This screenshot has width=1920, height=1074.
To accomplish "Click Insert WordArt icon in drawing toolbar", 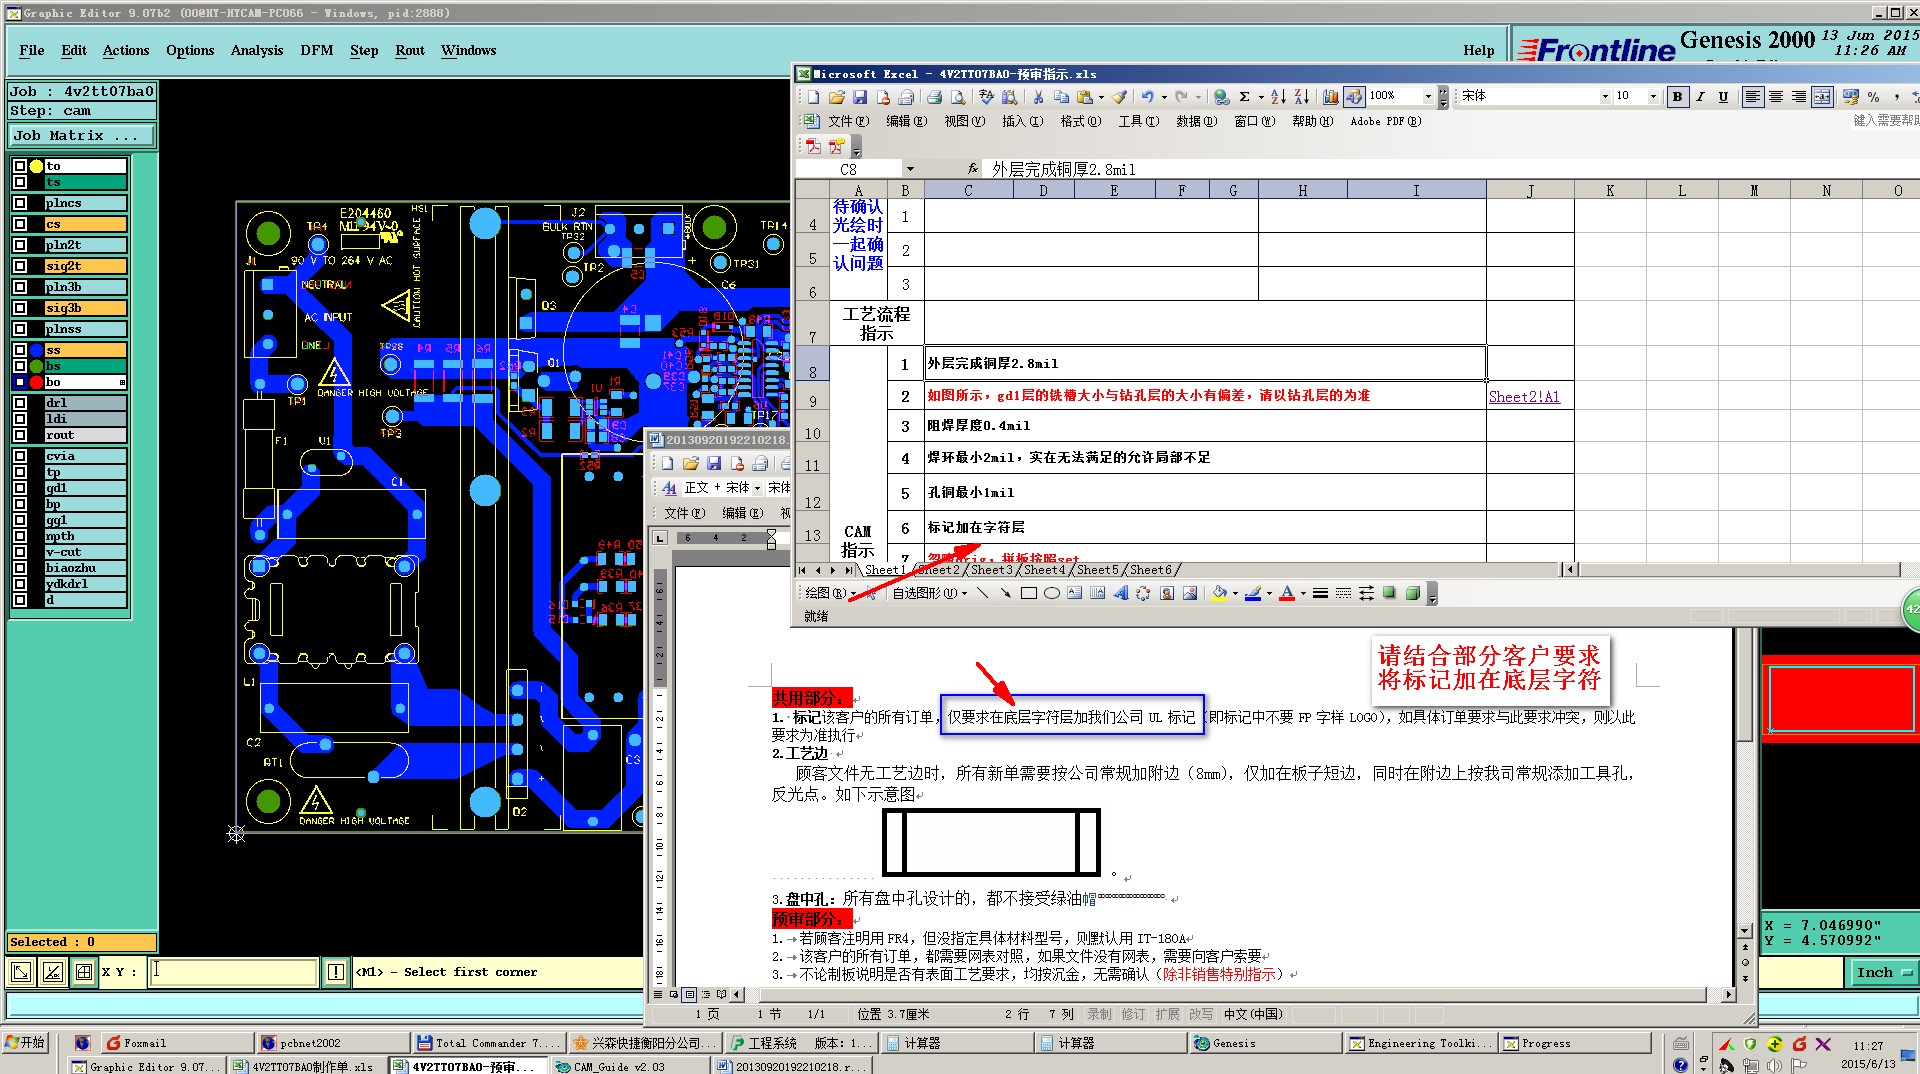I will click(x=1120, y=593).
